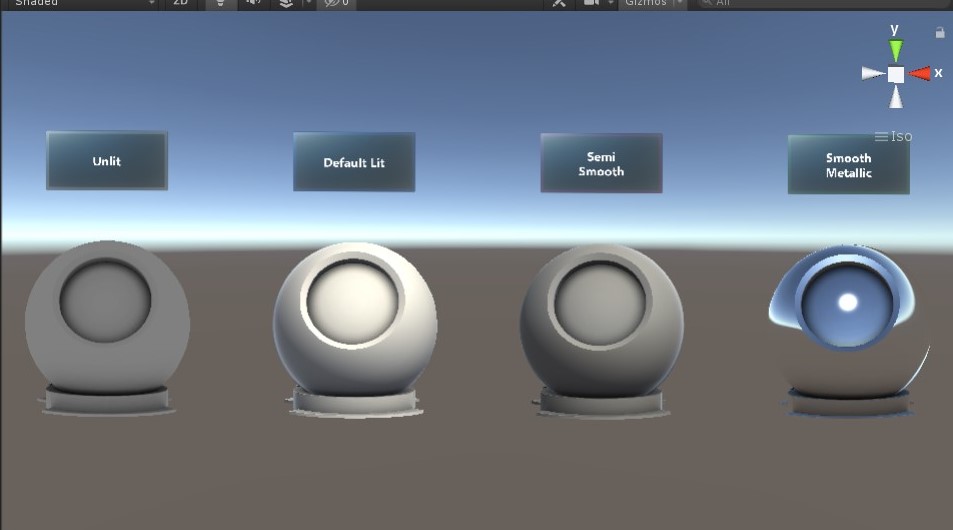Viewport: 953px width, 530px height.
Task: Toggle scene effects layers icon
Action: click(286, 3)
